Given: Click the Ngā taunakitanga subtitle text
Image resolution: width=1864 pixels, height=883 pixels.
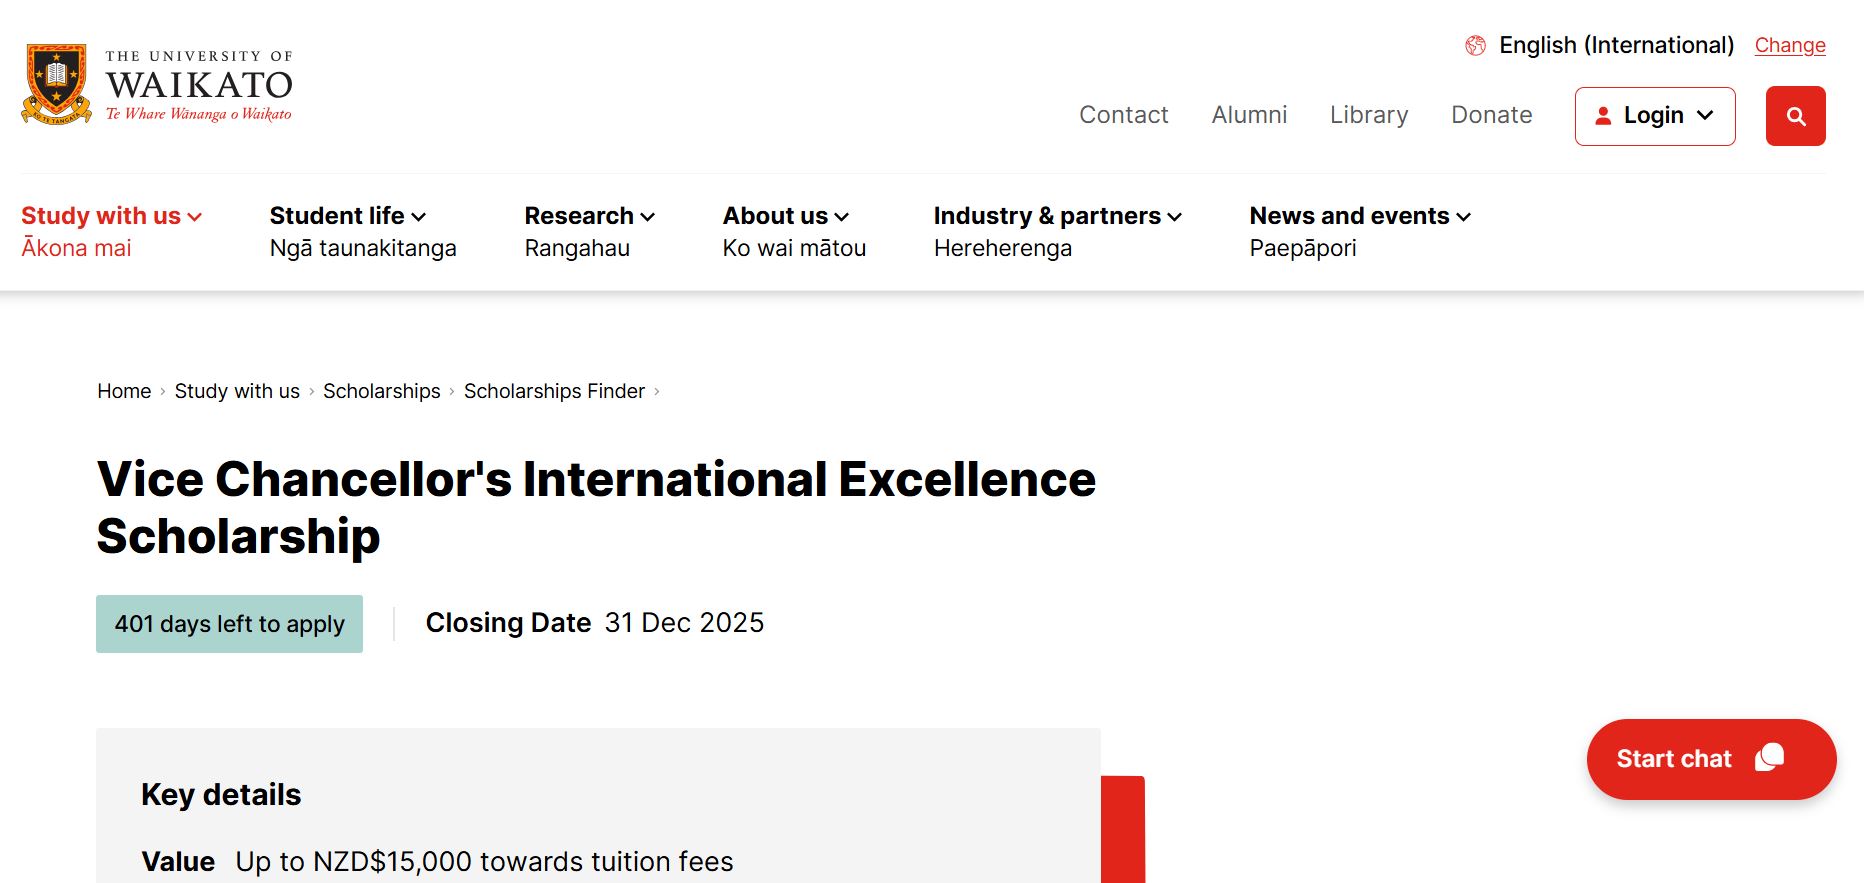Looking at the screenshot, I should coord(363,248).
